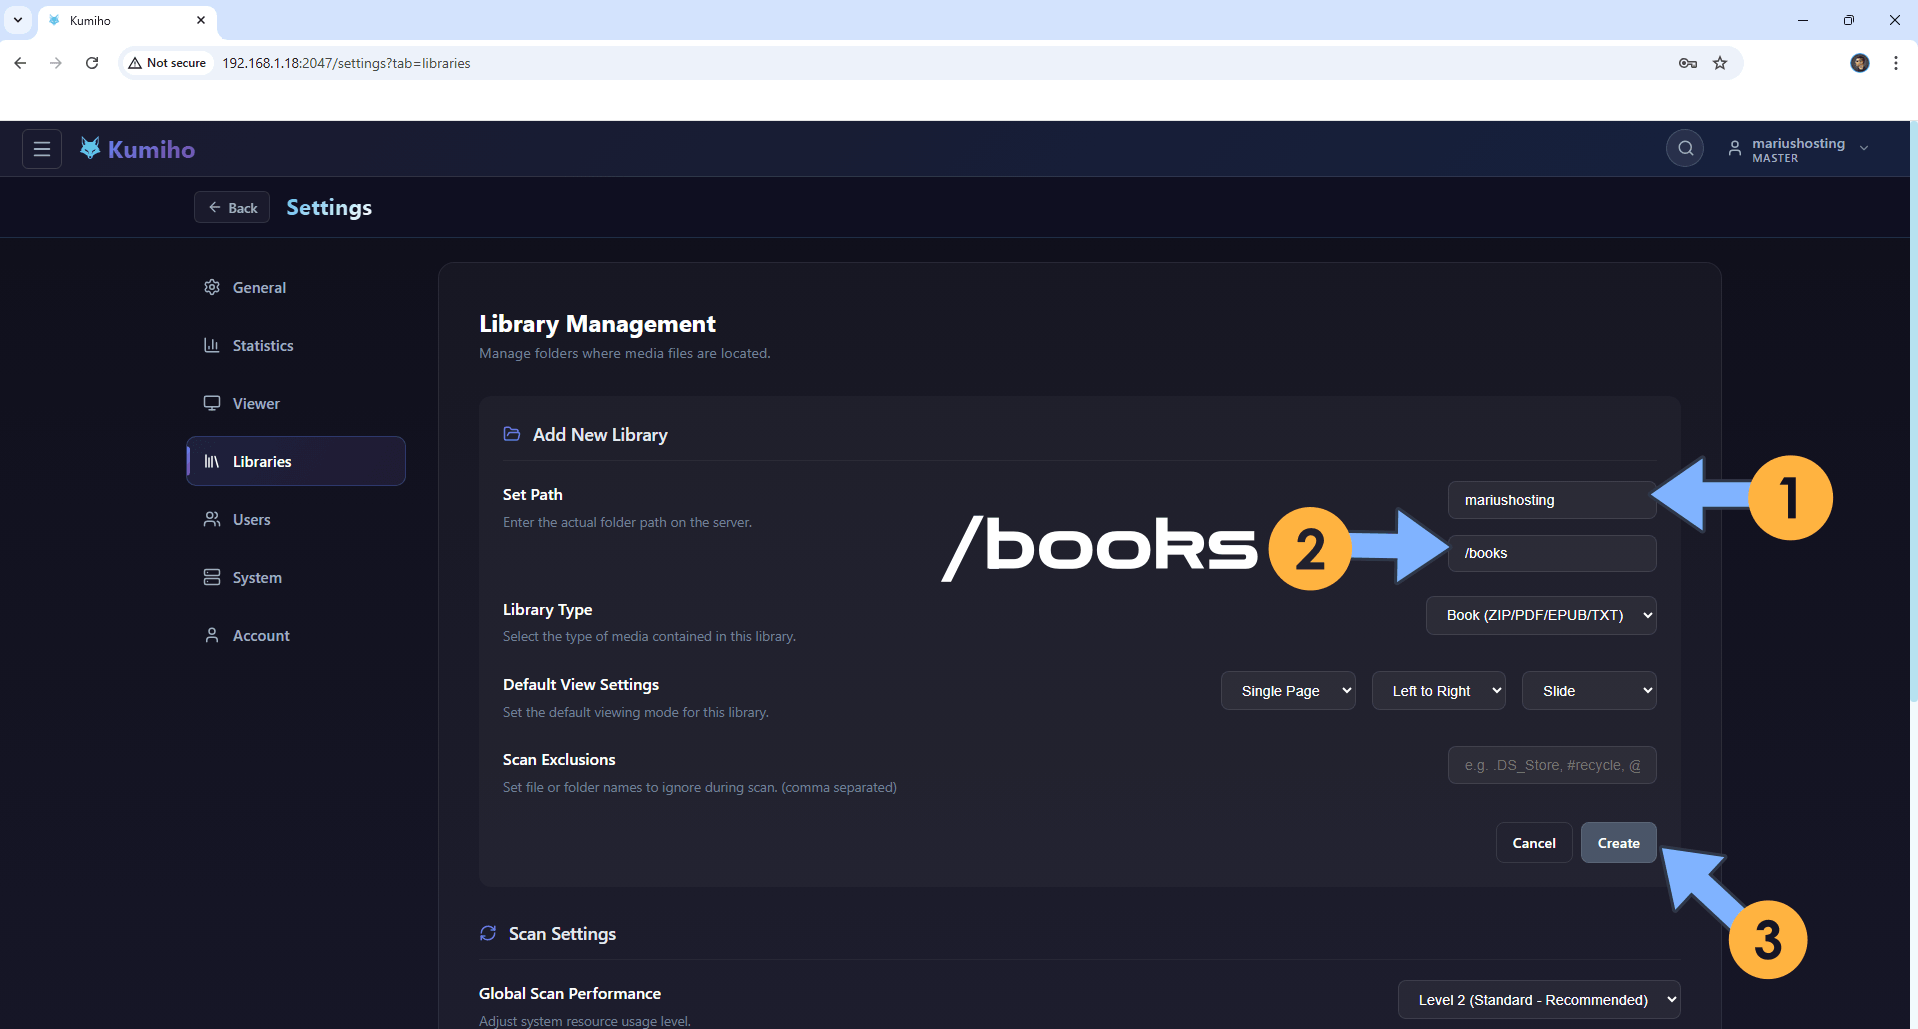Reload the page in the browser

coord(92,63)
